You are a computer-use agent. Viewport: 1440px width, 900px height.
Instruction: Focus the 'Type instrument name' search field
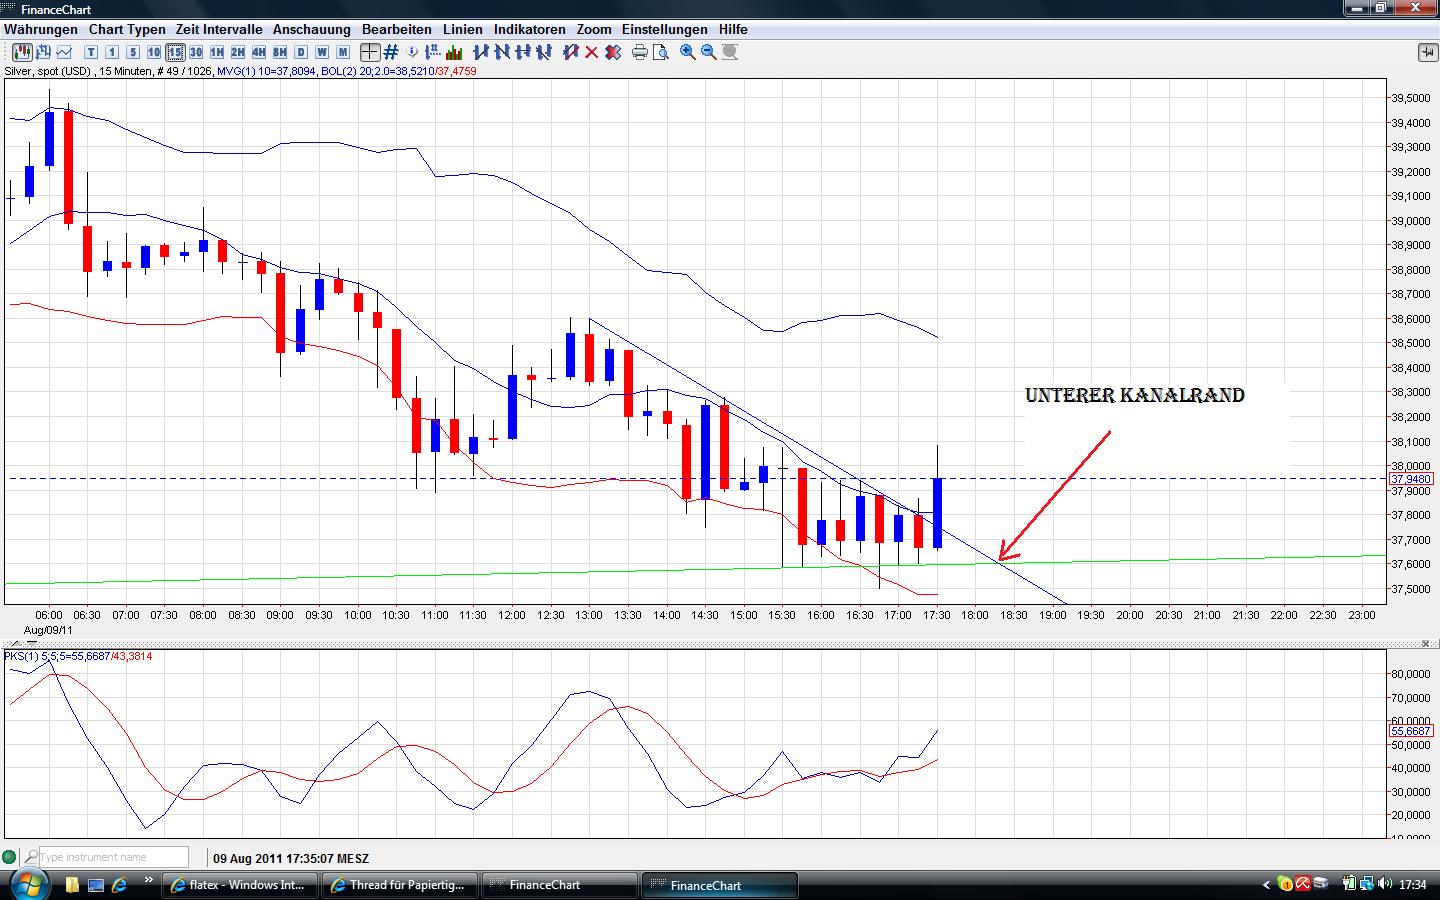(x=112, y=857)
